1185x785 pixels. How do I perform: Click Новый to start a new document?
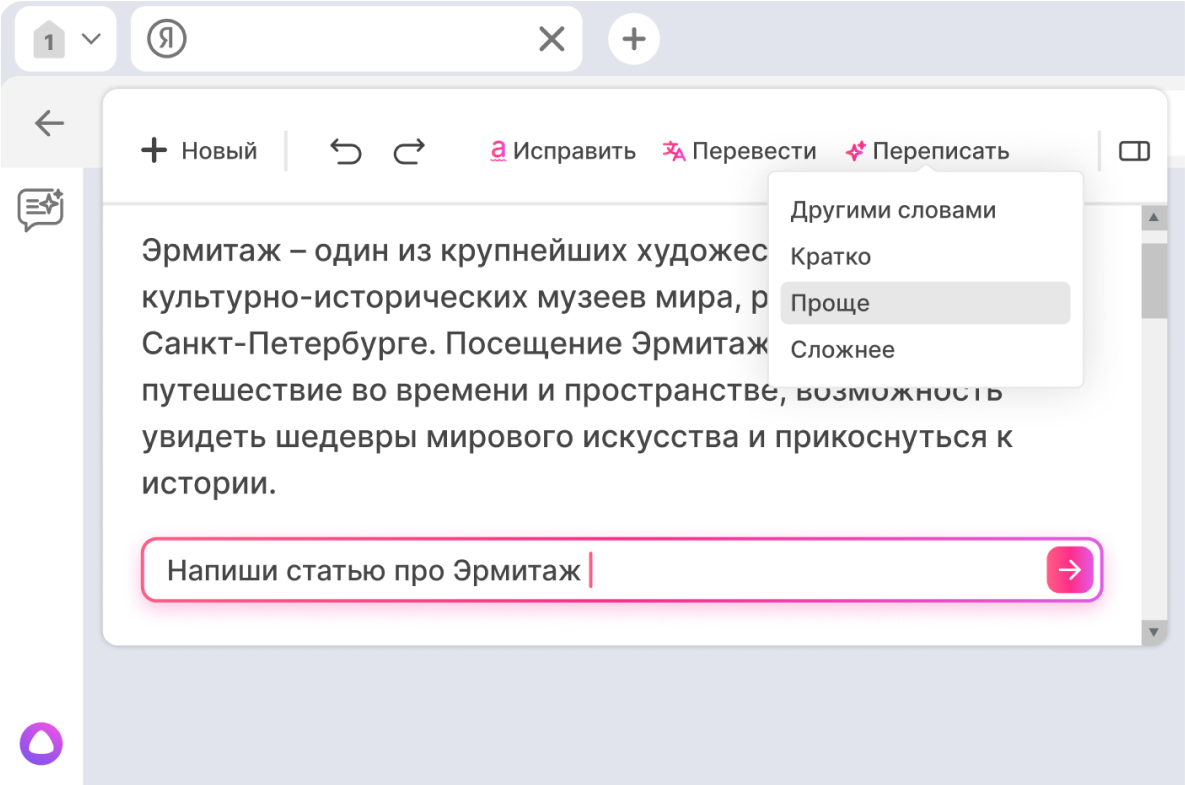coord(200,151)
